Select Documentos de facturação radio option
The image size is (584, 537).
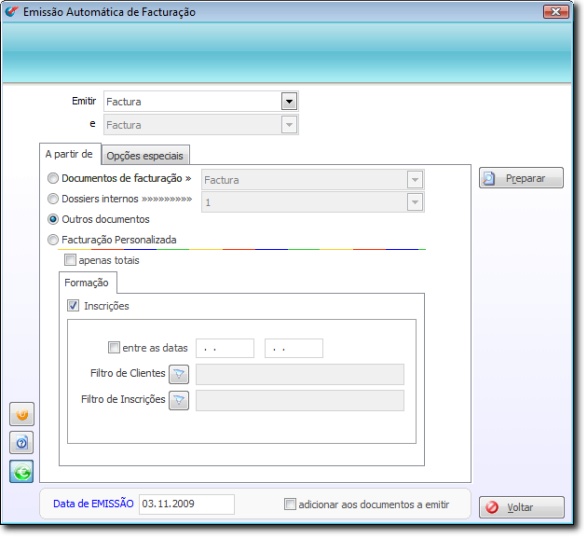click(53, 178)
